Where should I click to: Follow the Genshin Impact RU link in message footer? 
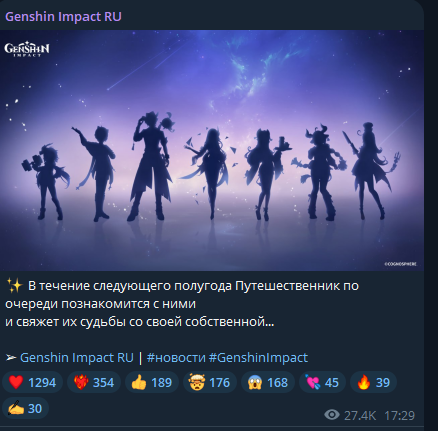(x=77, y=357)
